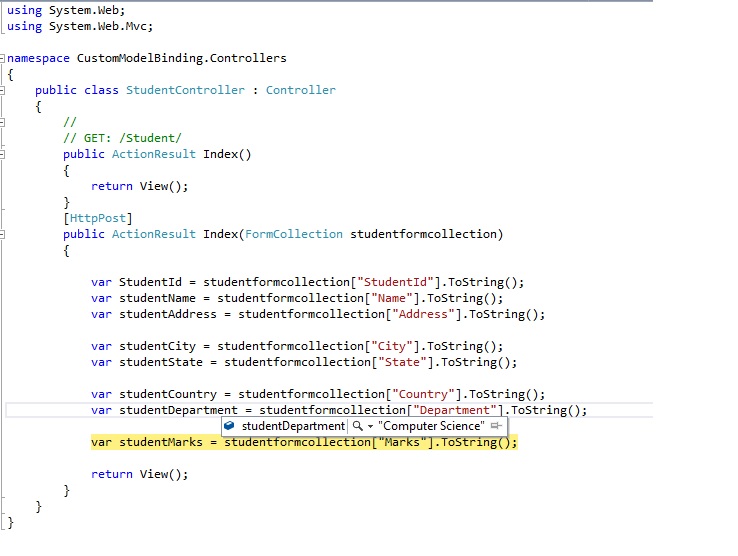Click the studentName variable declaration
The image size is (738, 556).
[157, 298]
